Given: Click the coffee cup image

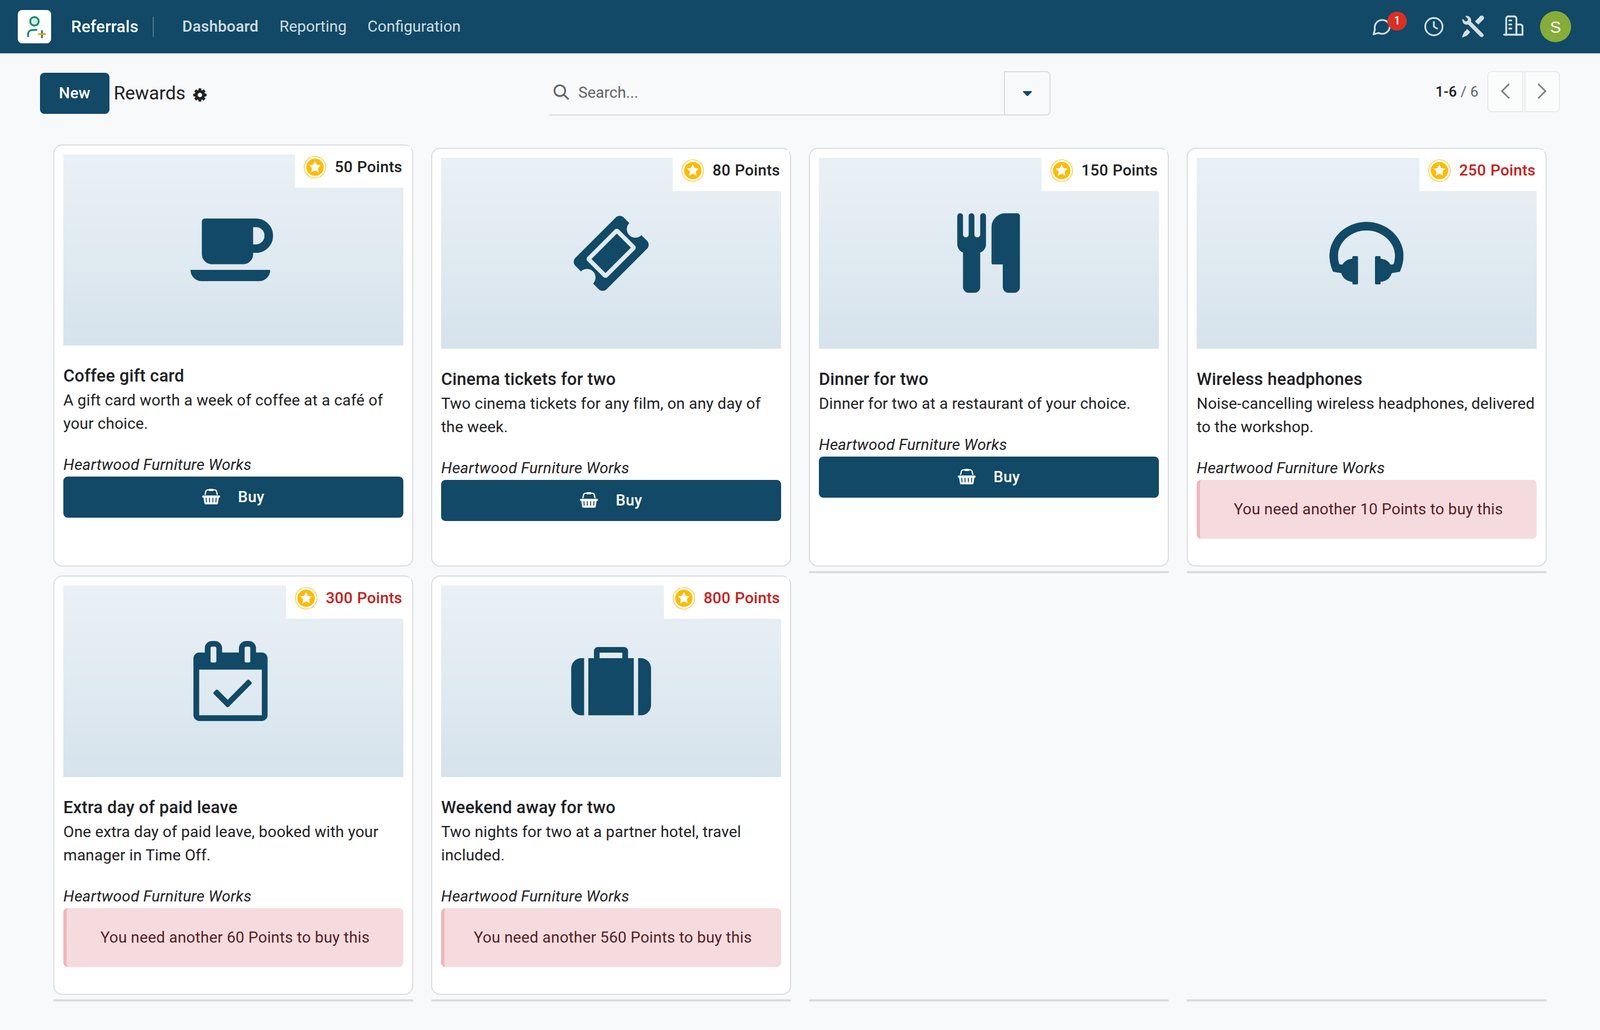Looking at the screenshot, I should pos(231,249).
